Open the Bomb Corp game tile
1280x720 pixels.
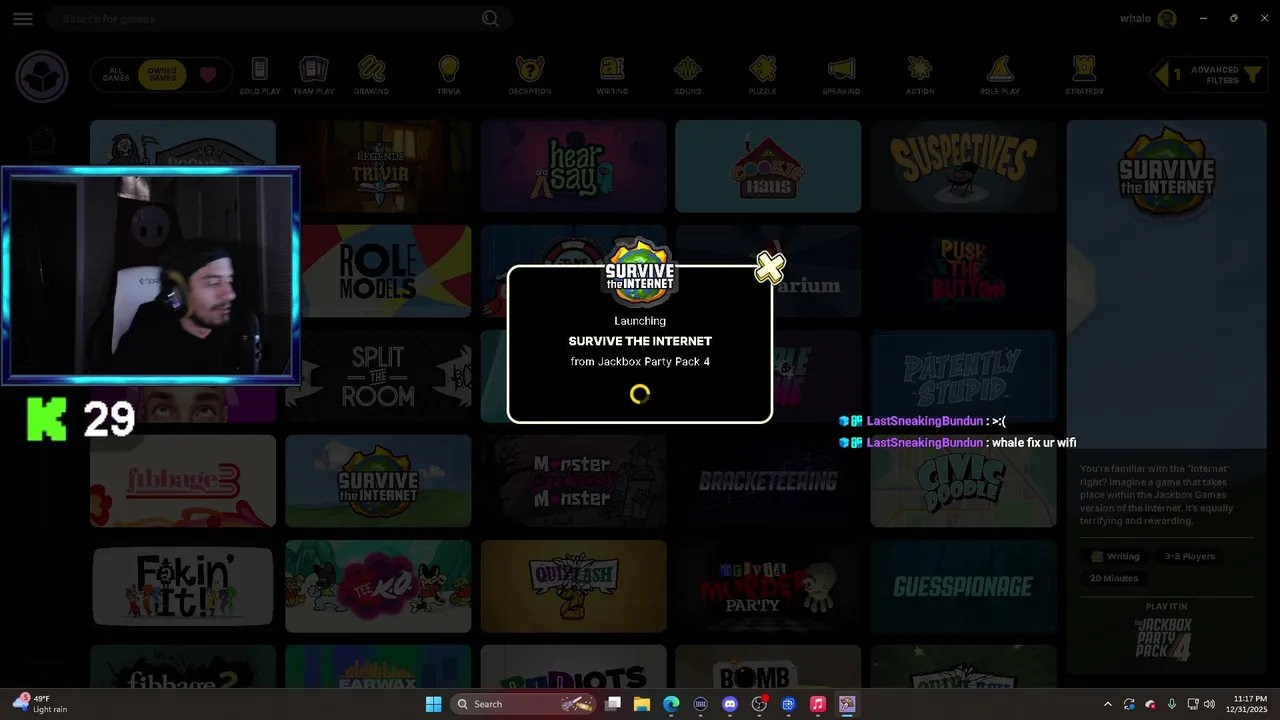pyautogui.click(x=768, y=666)
